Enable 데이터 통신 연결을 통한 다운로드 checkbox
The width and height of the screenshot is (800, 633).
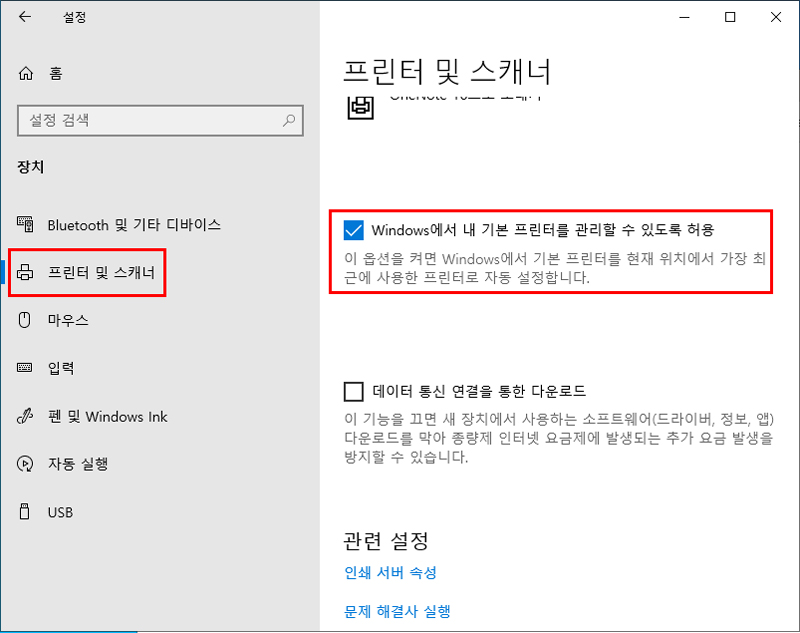[354, 392]
